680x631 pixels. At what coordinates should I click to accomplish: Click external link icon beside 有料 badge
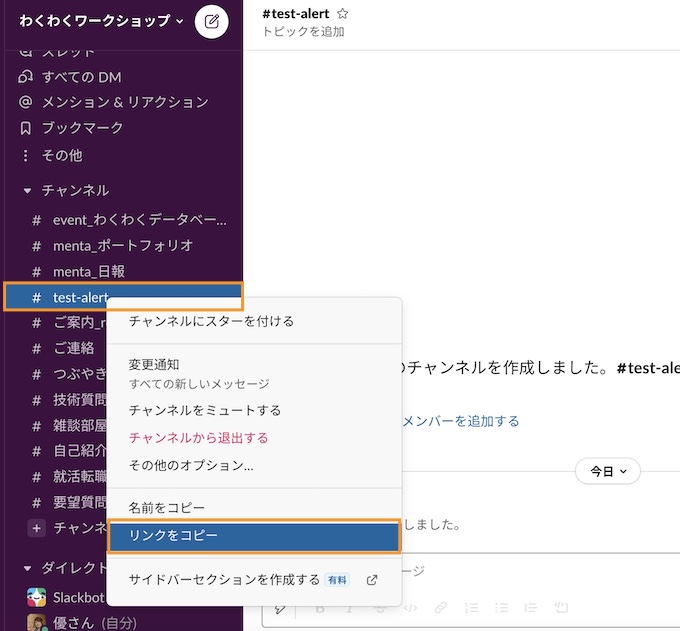372,580
